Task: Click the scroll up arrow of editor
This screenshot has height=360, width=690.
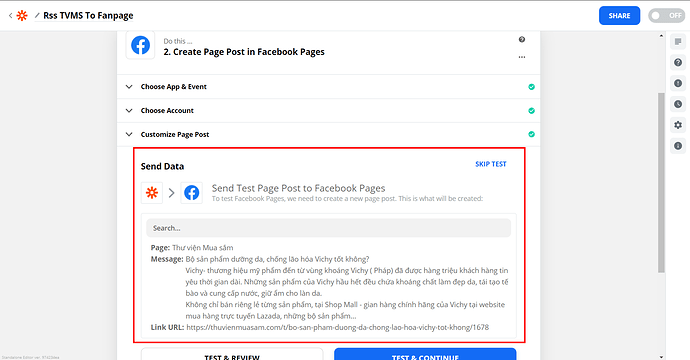Action: (x=661, y=36)
